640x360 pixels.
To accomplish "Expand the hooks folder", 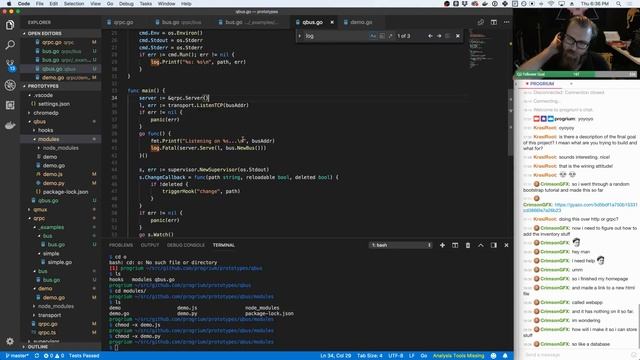I will (46, 131).
